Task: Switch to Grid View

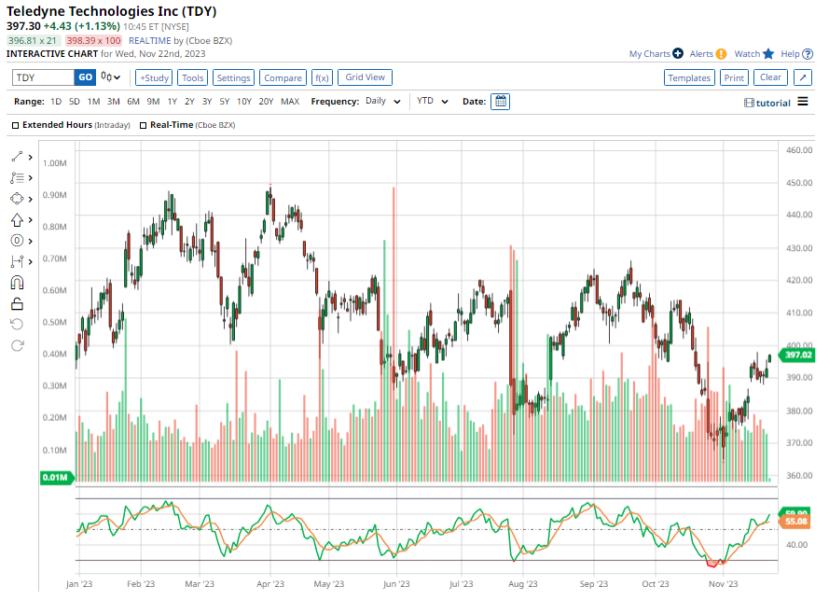Action: click(365, 77)
